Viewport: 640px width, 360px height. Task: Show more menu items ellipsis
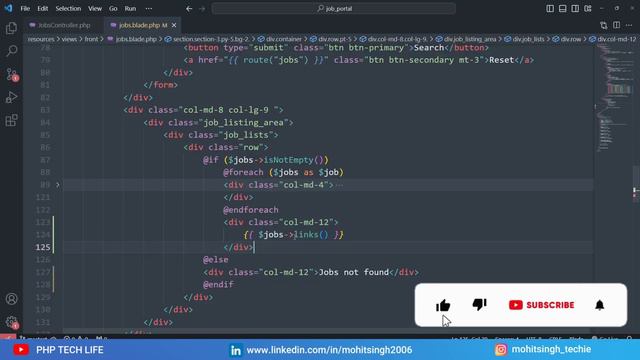[149, 8]
